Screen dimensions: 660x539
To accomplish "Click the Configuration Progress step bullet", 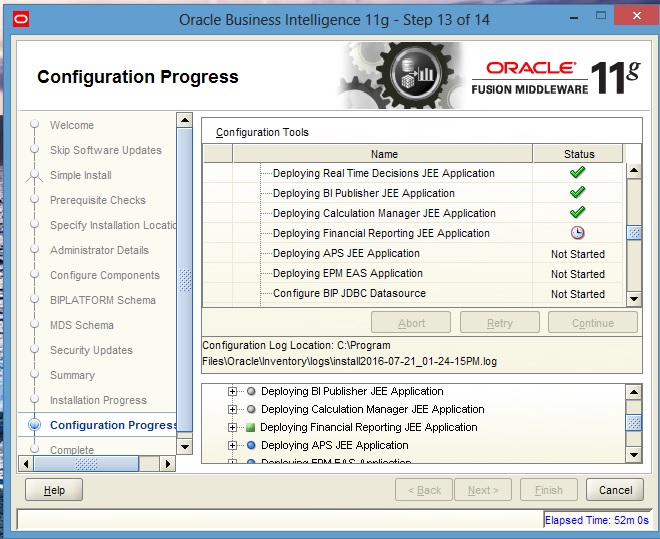I will click(35, 425).
